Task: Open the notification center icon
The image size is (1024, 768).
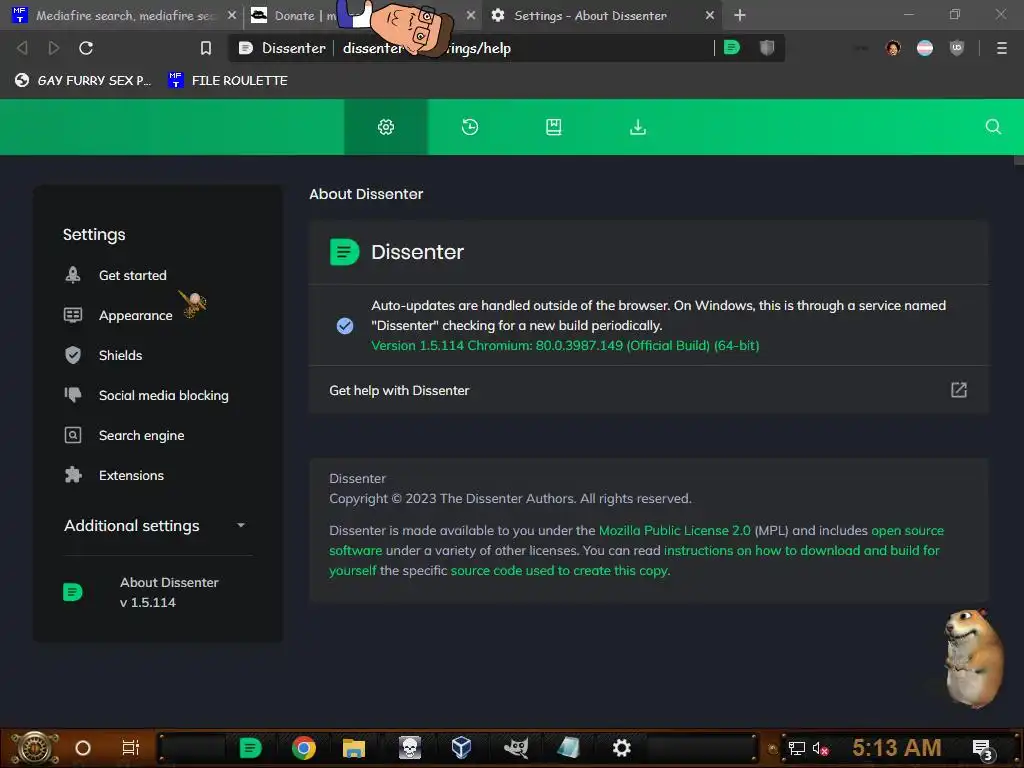Action: tap(983, 749)
